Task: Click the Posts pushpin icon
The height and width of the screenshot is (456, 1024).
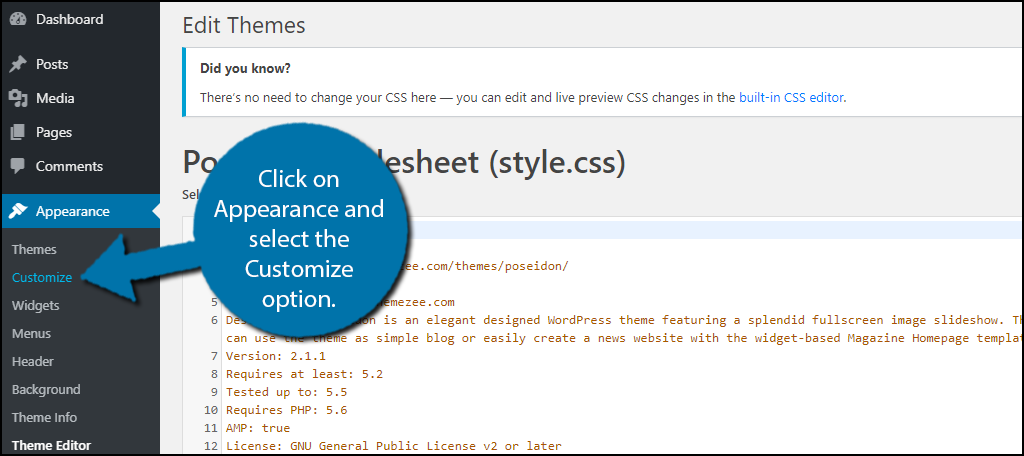Action: tap(18, 64)
